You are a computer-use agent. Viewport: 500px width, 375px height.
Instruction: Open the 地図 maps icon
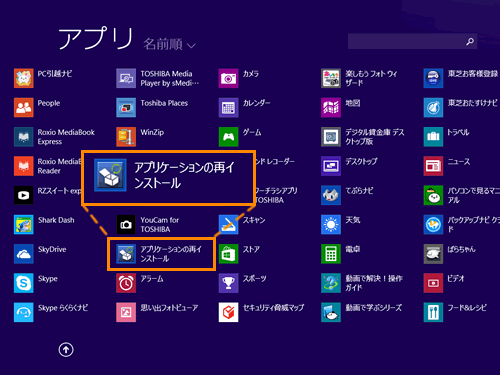click(x=331, y=107)
